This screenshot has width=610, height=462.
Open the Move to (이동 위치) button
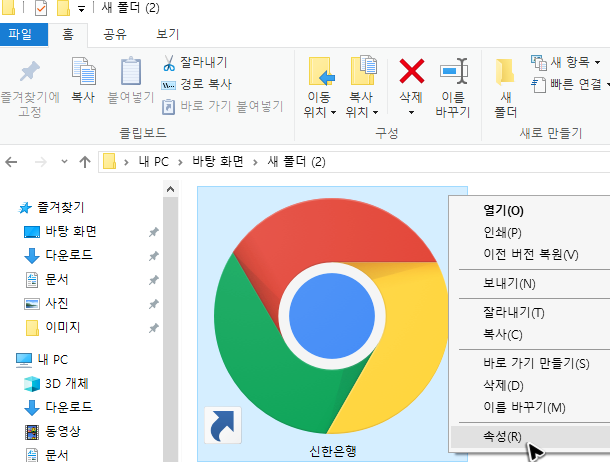coord(319,88)
